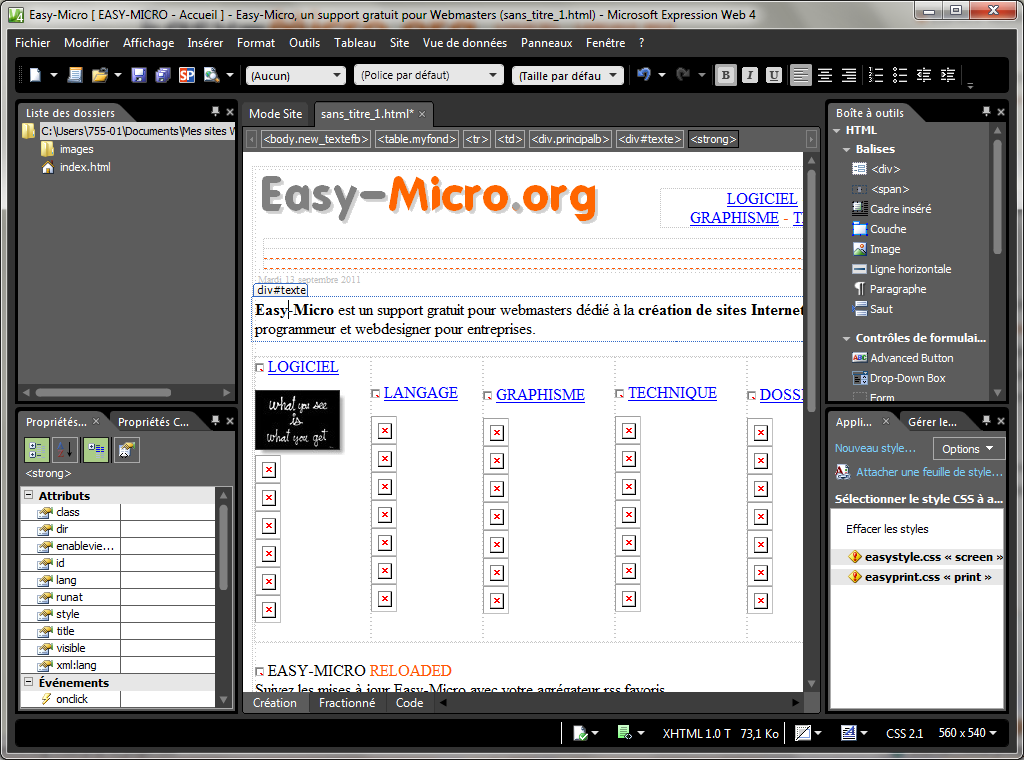The height and width of the screenshot is (760, 1024).
Task: Select the div#texte tag breadcrumb
Action: tap(650, 139)
